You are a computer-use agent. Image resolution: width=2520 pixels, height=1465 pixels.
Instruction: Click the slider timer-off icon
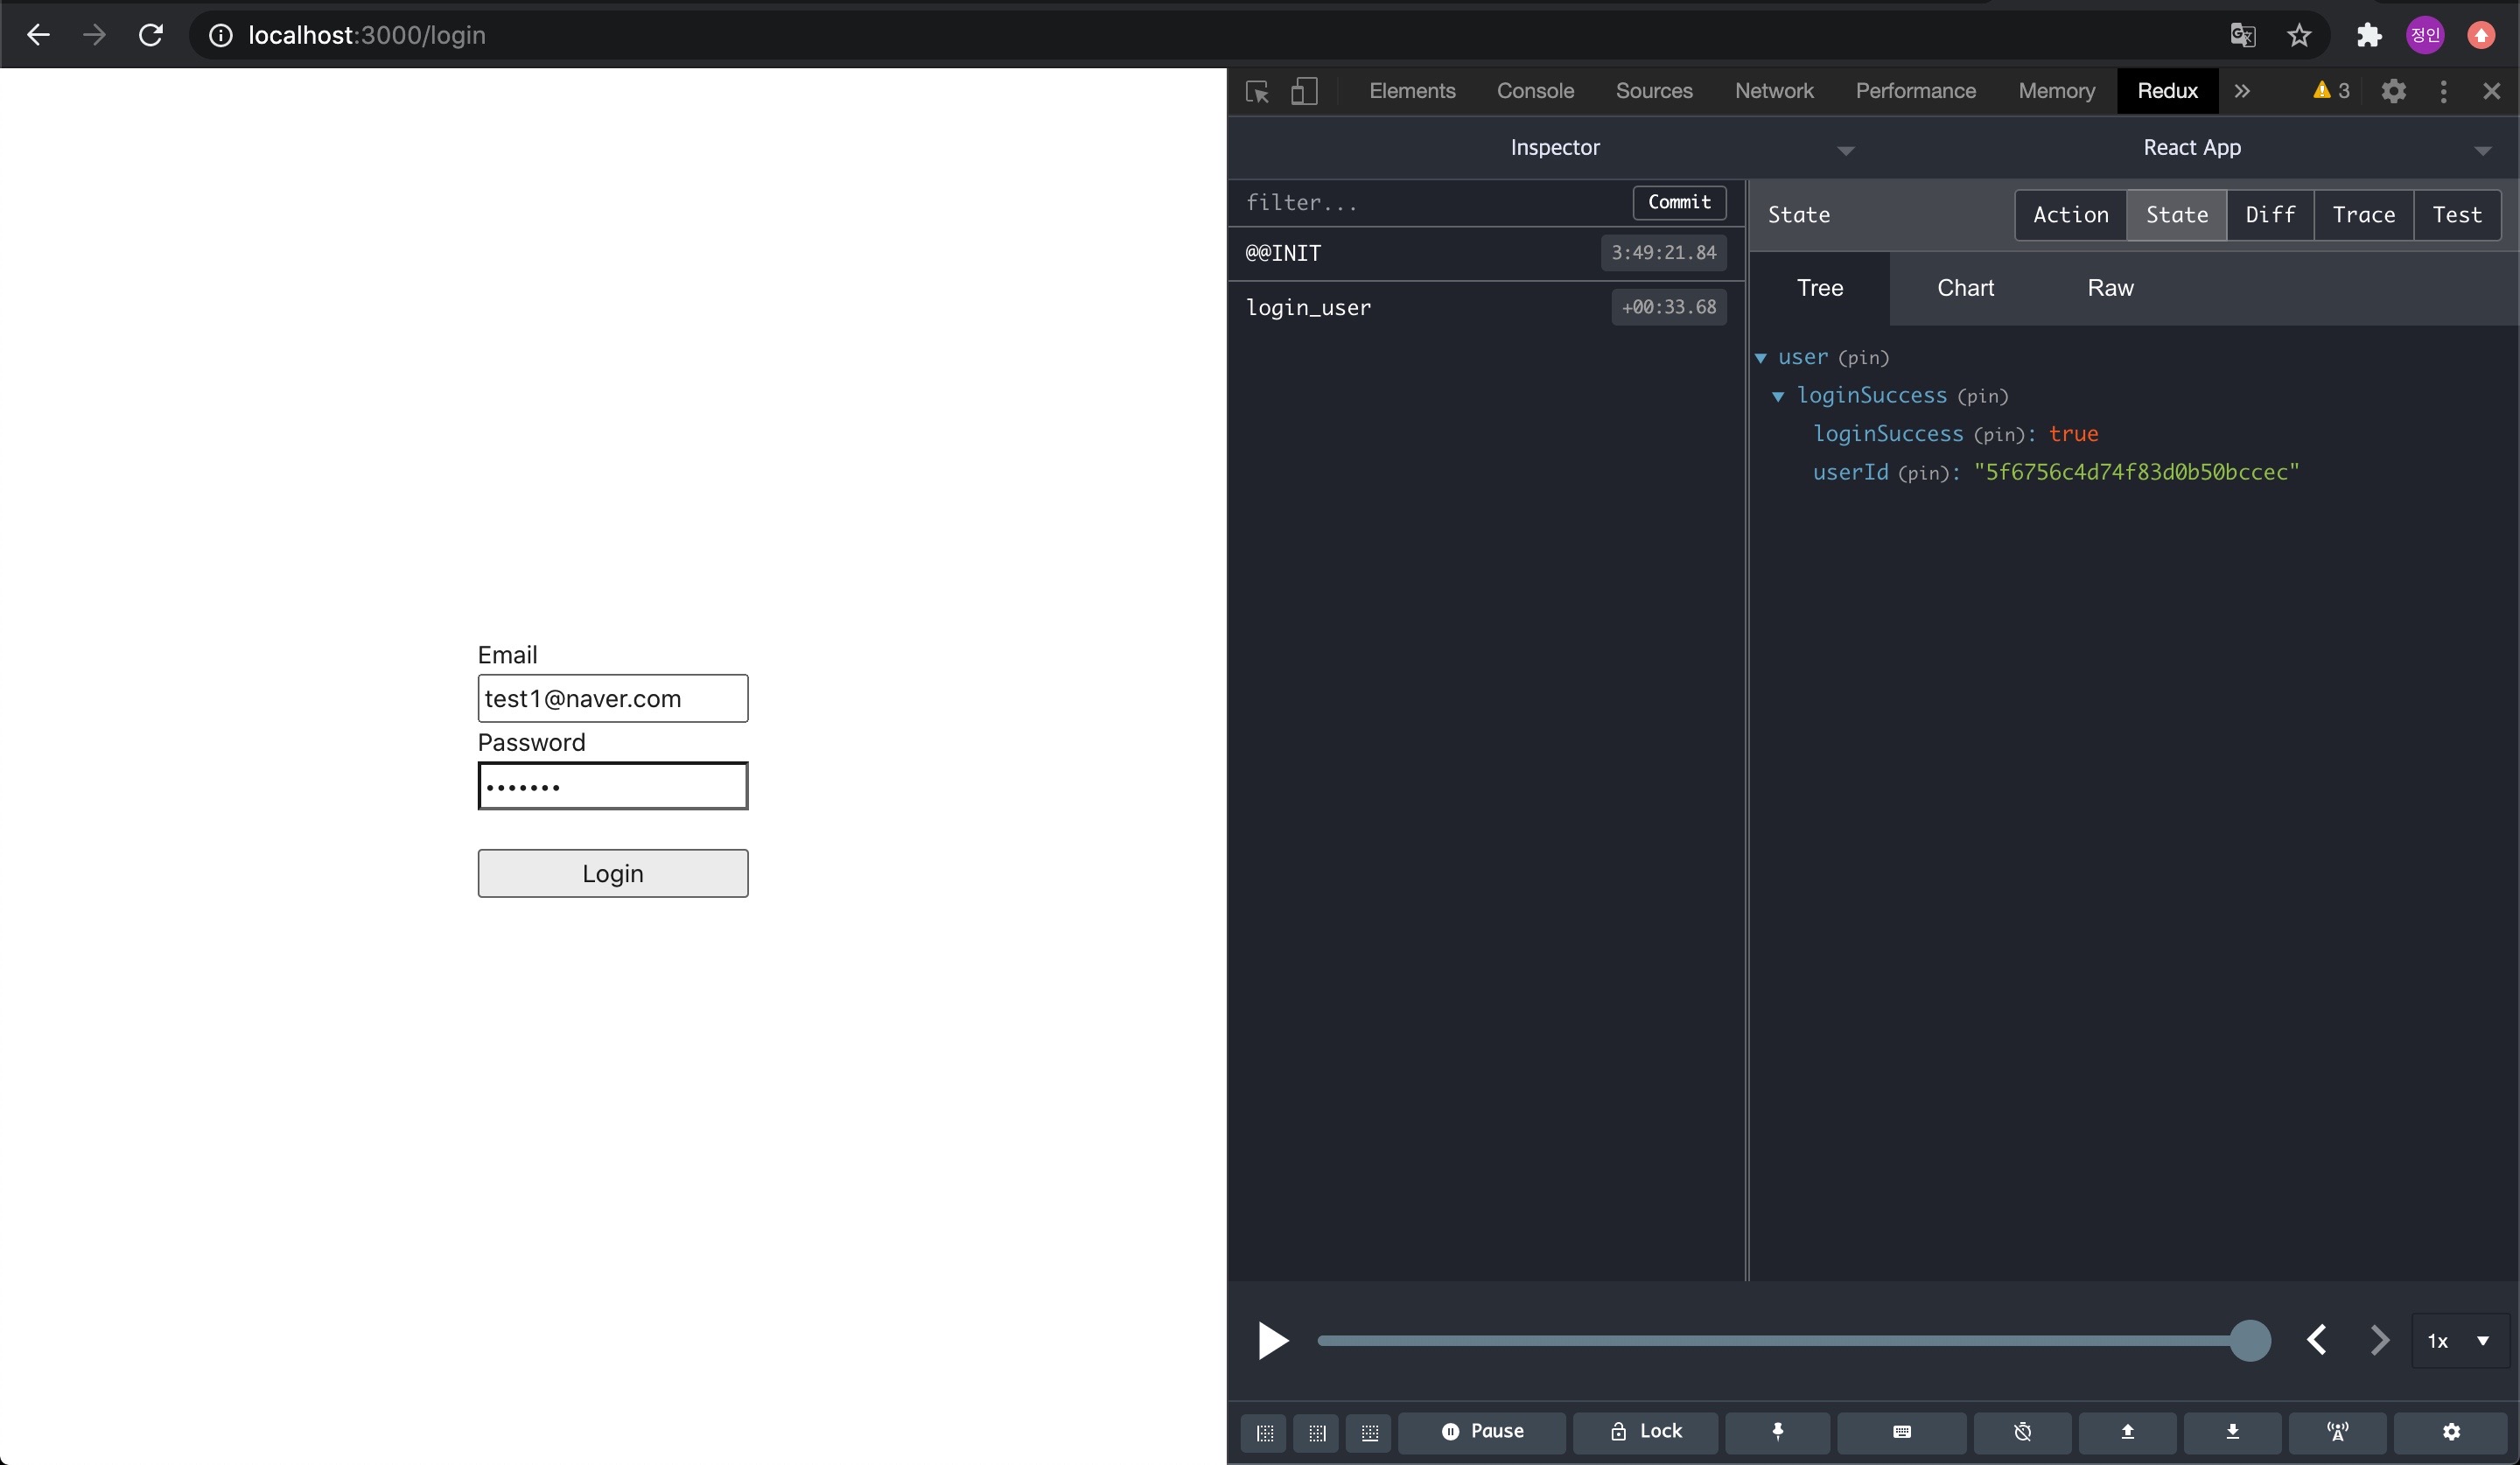coord(2022,1431)
